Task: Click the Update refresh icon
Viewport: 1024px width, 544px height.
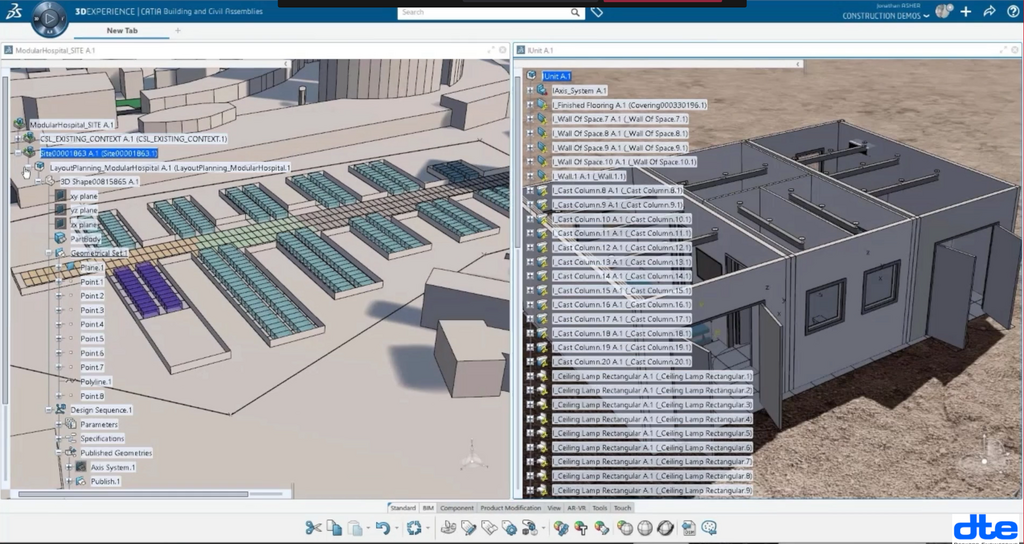Action: 413,528
